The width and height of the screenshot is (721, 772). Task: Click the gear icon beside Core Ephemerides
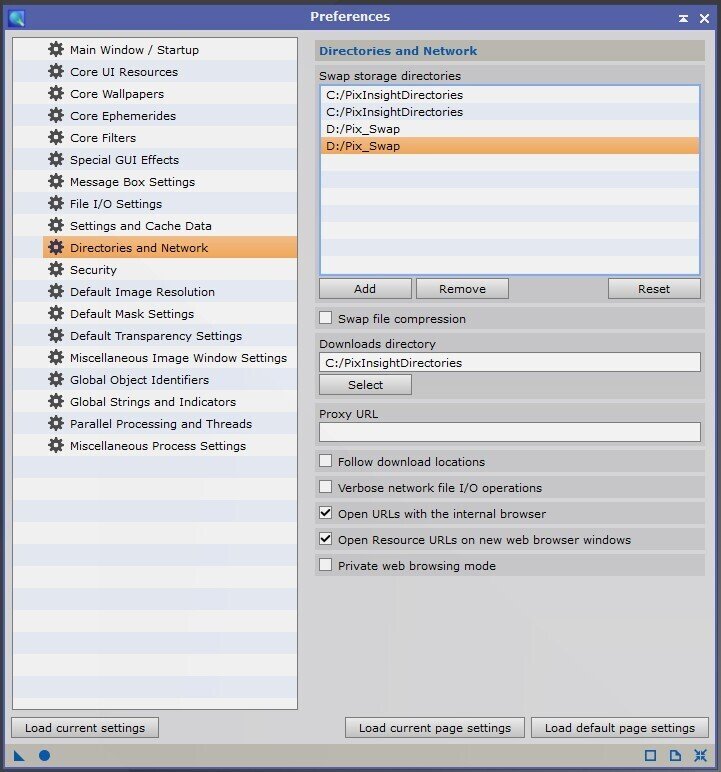pos(56,115)
